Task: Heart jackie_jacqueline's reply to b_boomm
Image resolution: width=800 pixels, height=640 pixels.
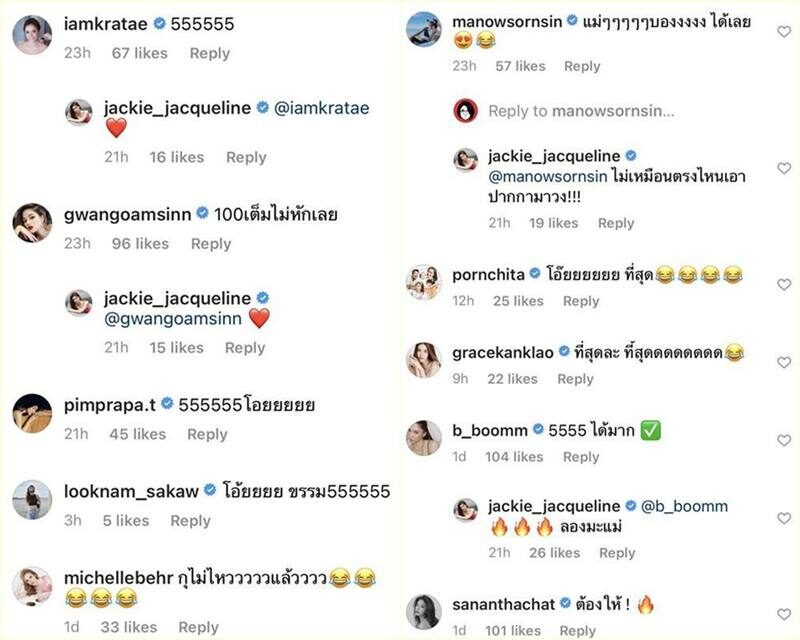Action: 784,518
